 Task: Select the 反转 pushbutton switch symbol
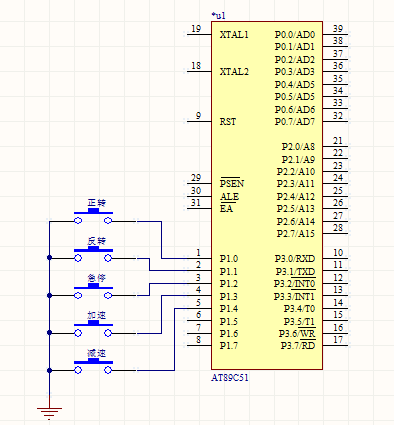(x=93, y=253)
